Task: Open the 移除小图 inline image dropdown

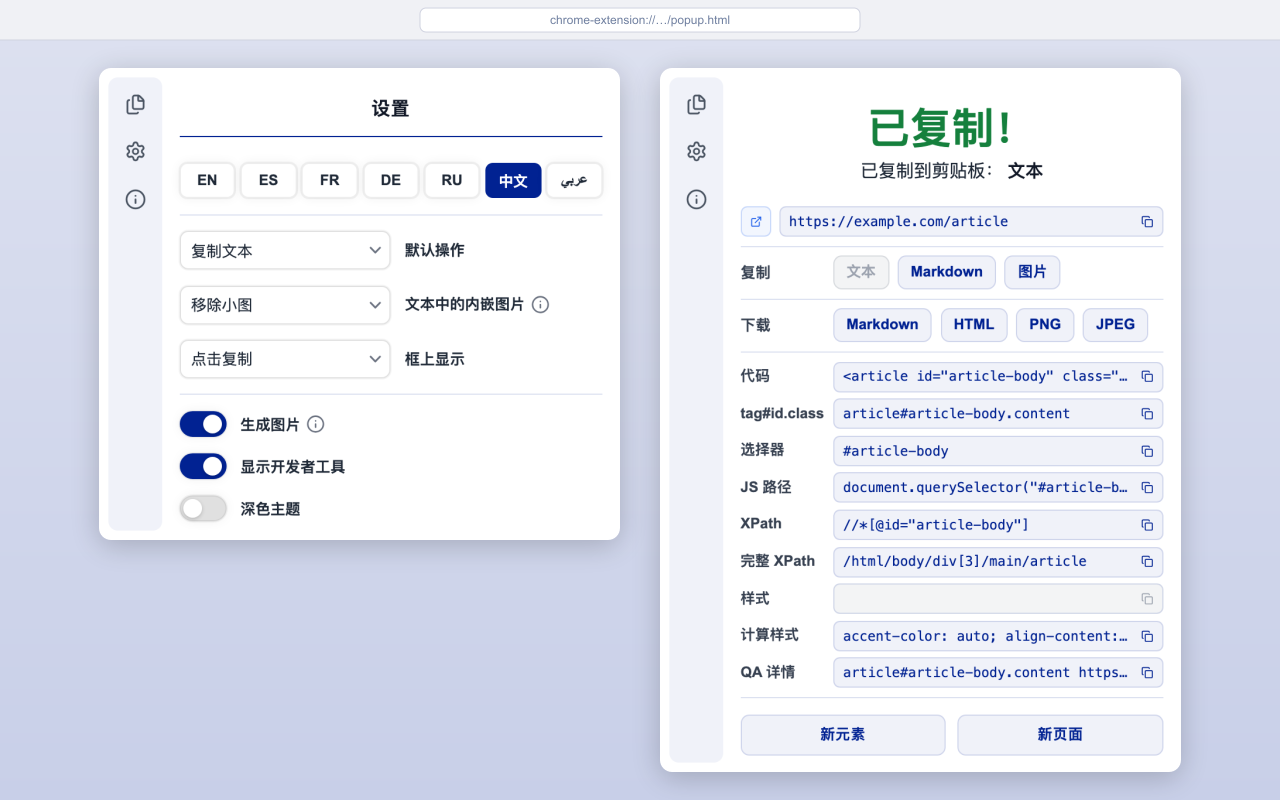Action: (285, 304)
